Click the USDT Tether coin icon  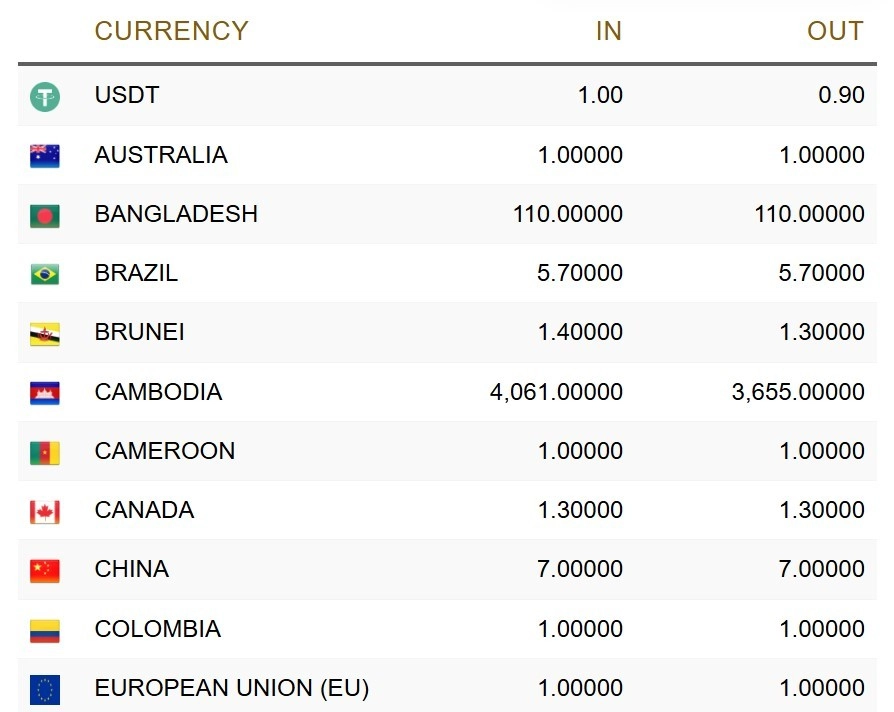click(x=45, y=97)
